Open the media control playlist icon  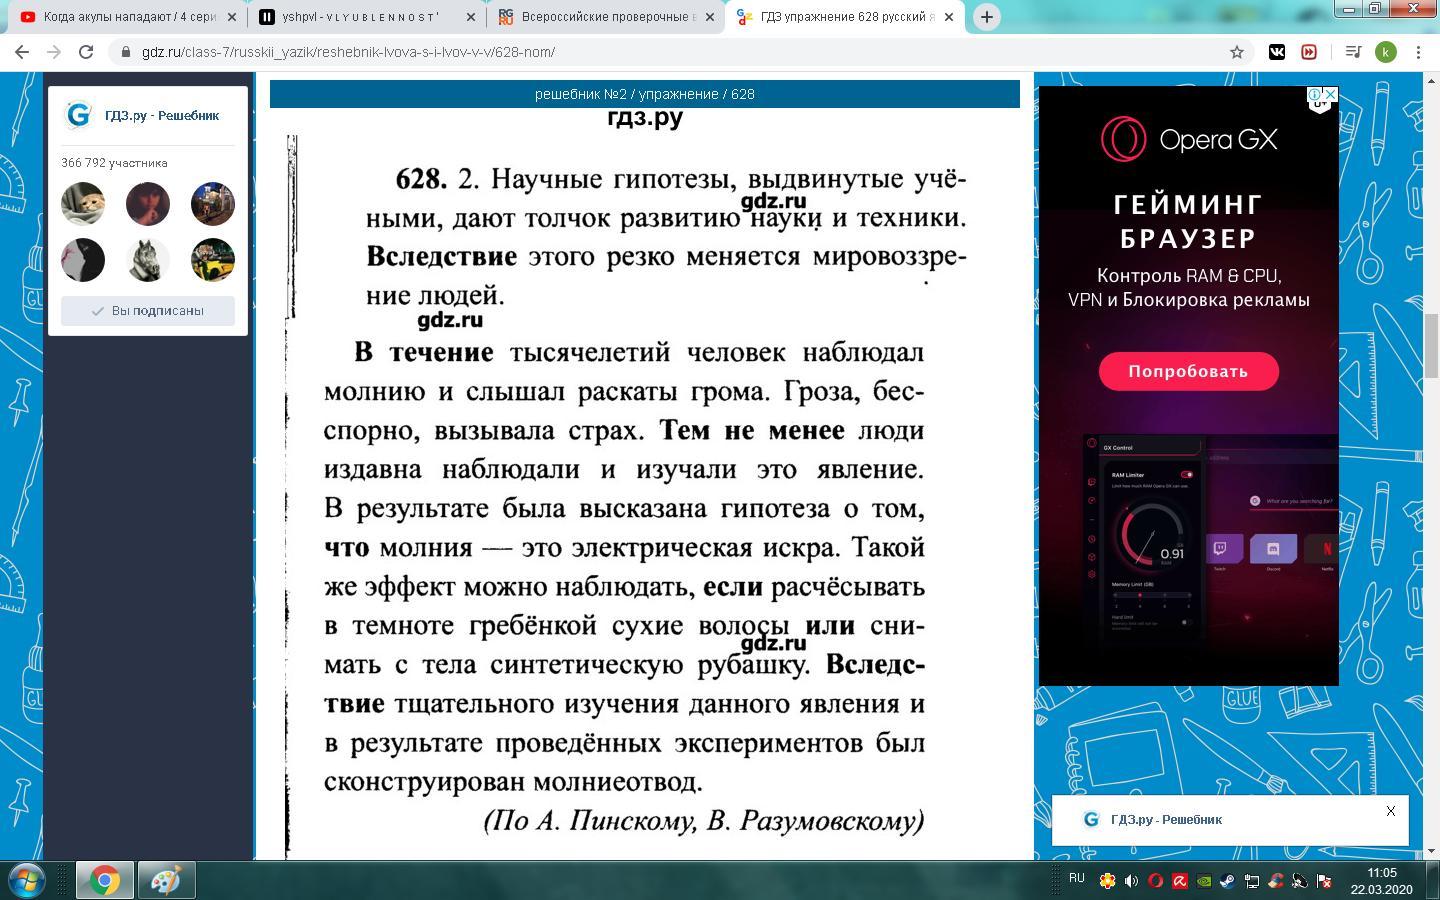click(1353, 52)
